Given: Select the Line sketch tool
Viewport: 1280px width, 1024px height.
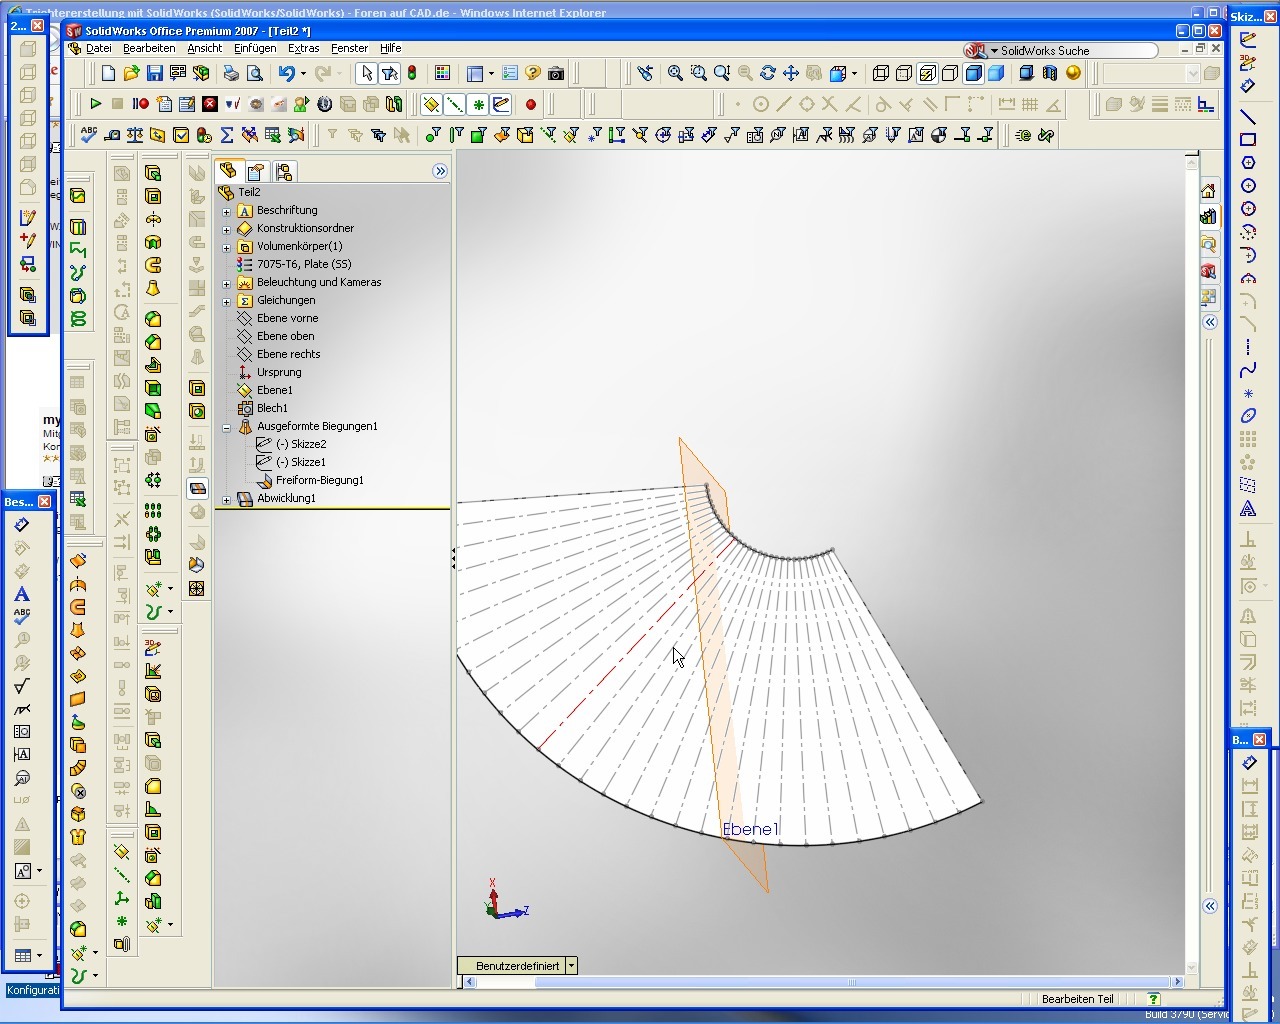Looking at the screenshot, I should coord(1248,117).
